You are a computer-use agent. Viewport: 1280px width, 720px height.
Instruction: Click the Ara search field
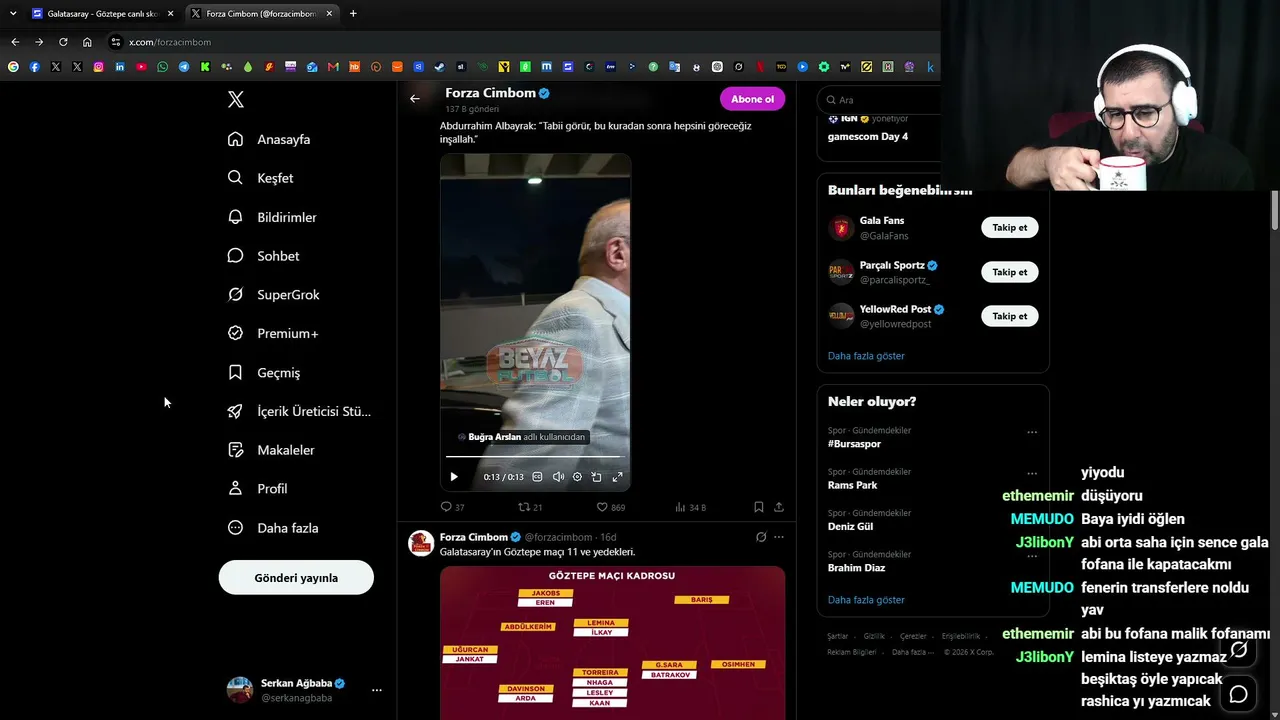point(880,100)
